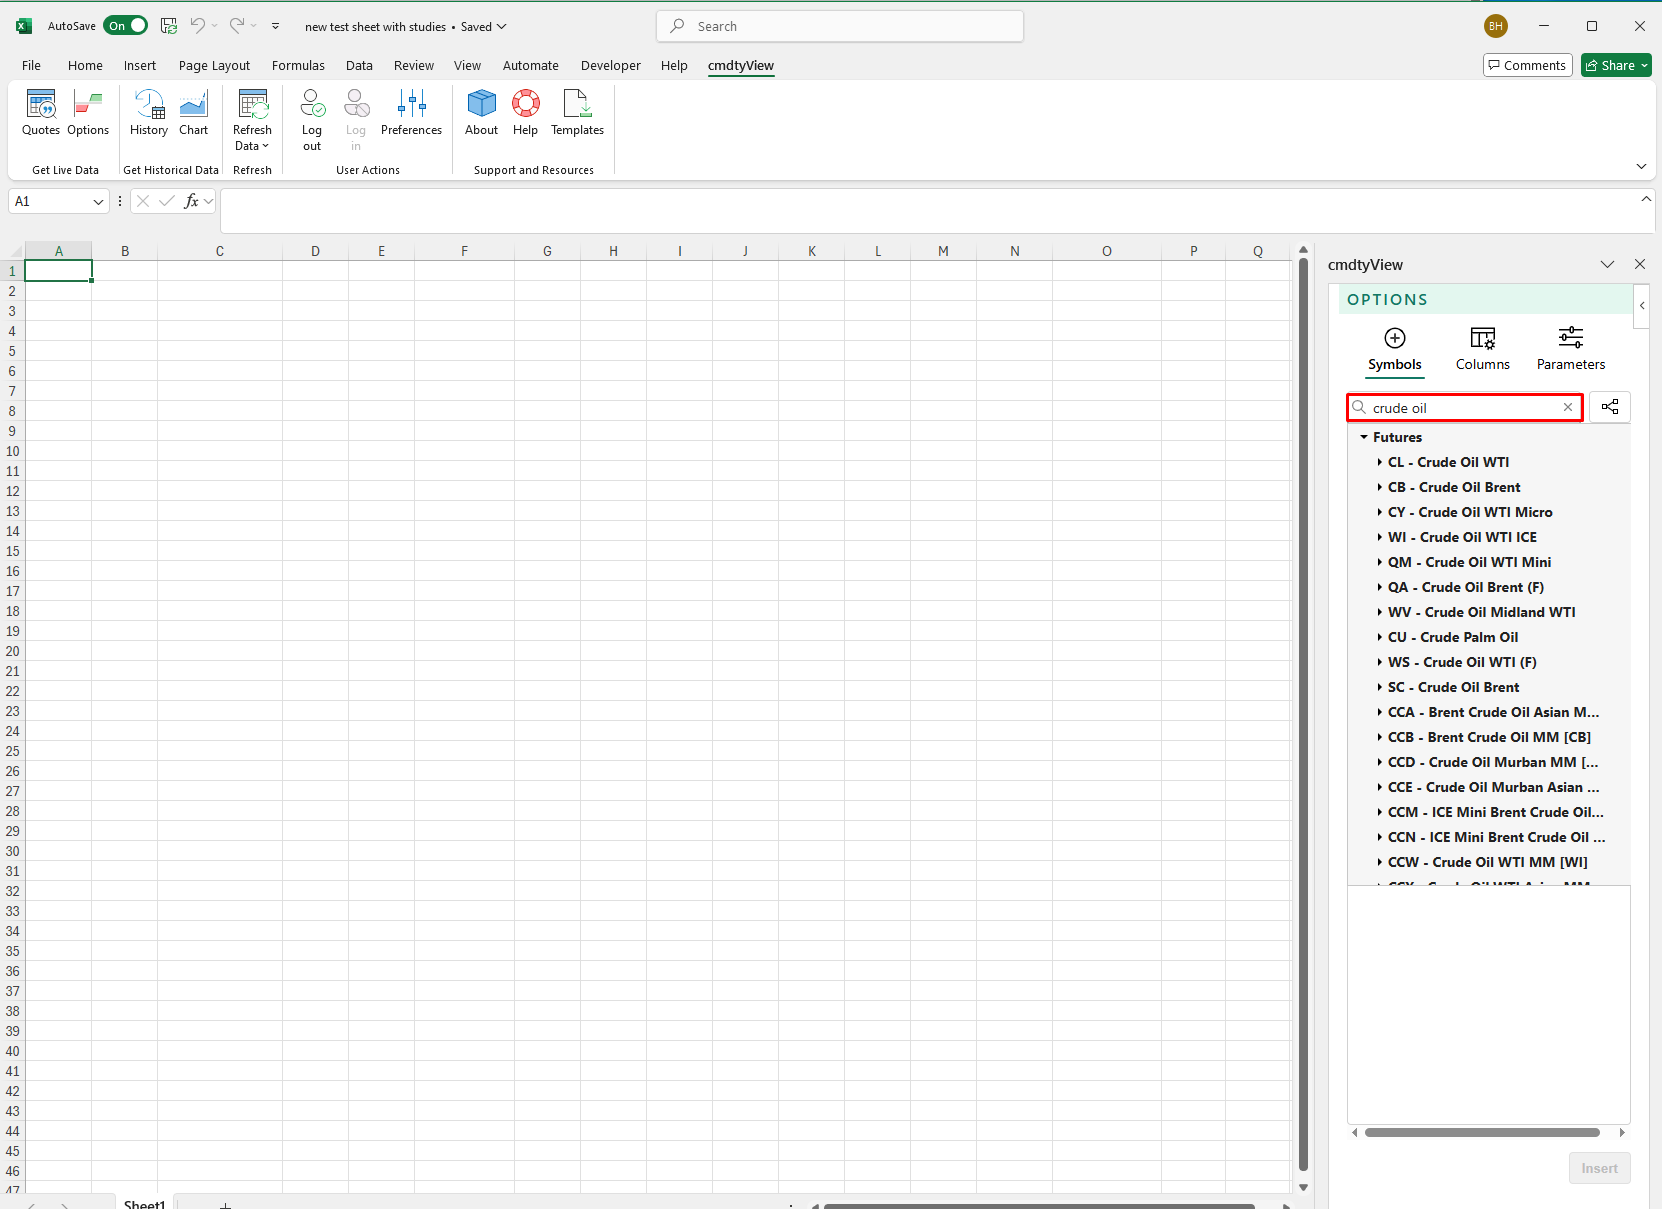The height and width of the screenshot is (1209, 1662).
Task: Close the cmdtyView task pane
Action: click(1639, 264)
